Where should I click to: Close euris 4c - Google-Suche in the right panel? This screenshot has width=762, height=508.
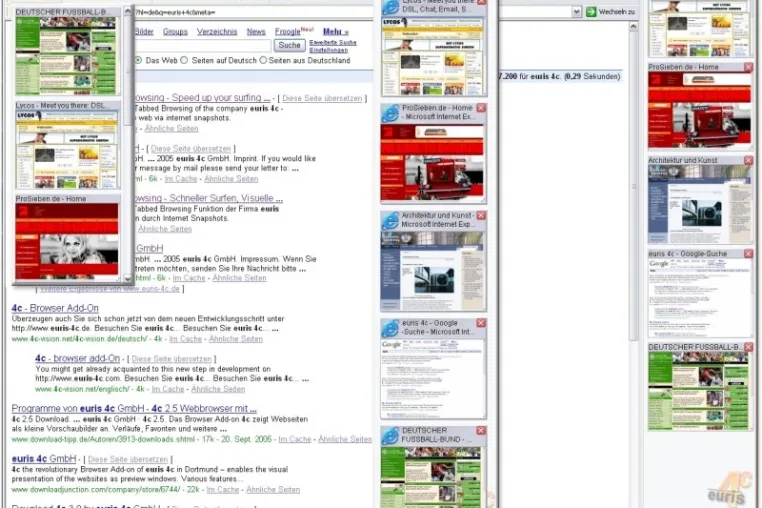point(748,254)
